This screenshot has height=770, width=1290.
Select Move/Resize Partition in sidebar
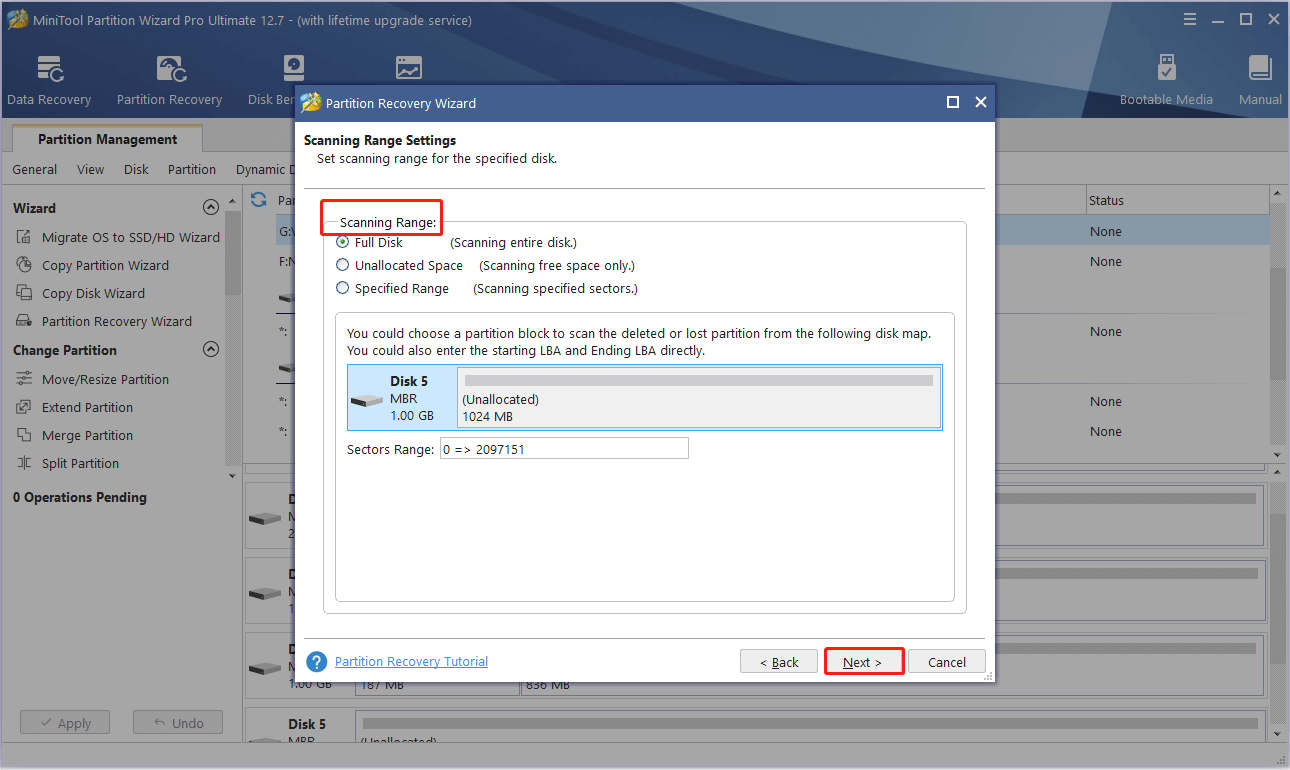(x=105, y=379)
